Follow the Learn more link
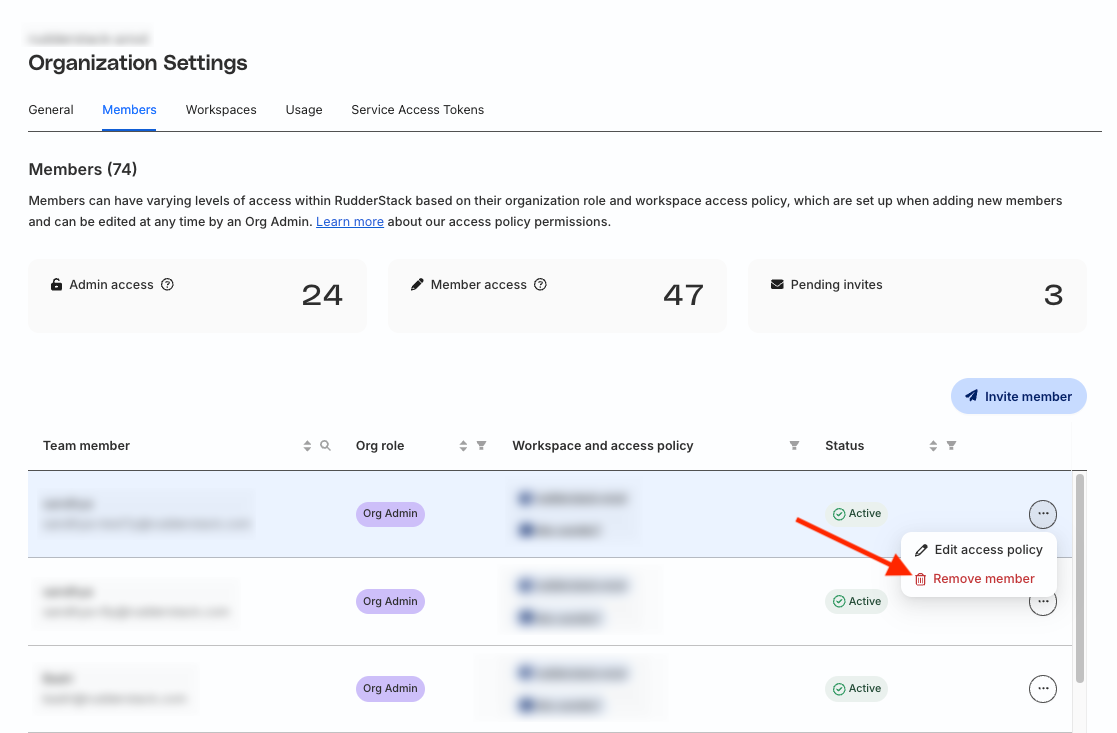 click(x=350, y=222)
